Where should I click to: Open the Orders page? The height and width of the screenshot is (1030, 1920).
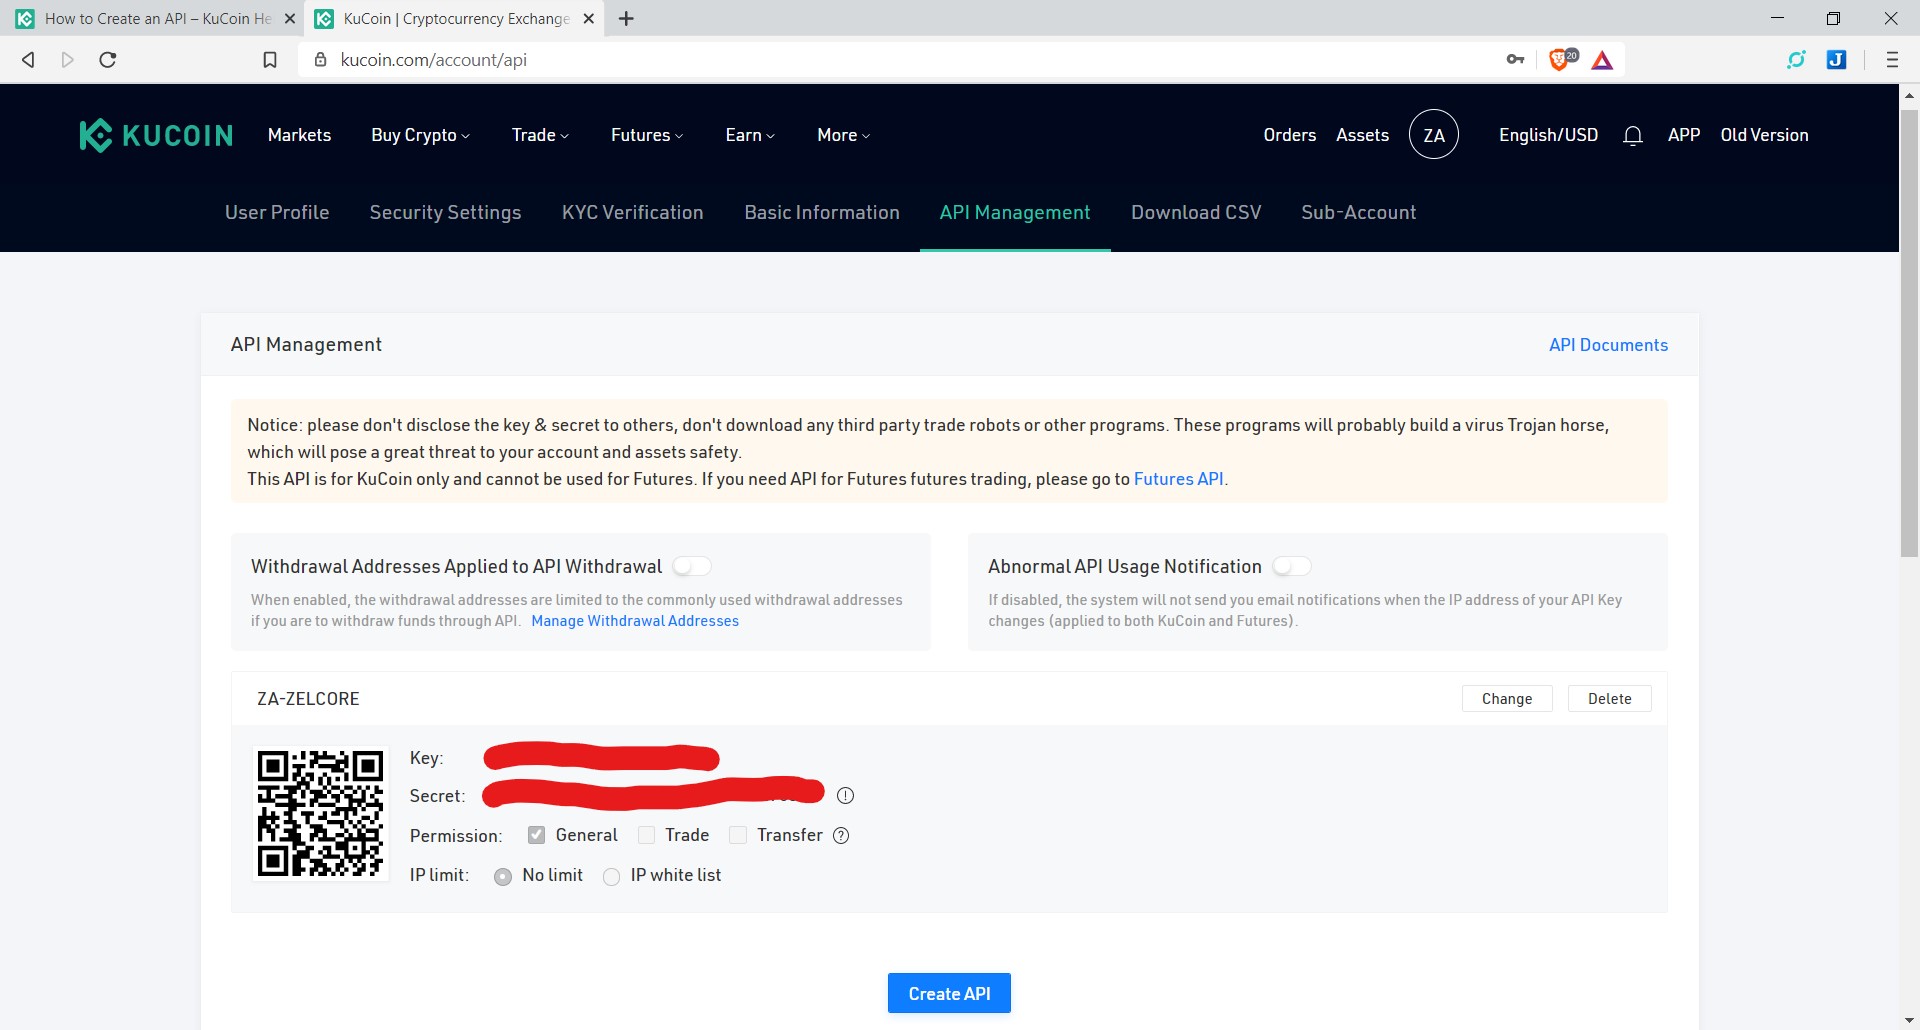[x=1289, y=135]
